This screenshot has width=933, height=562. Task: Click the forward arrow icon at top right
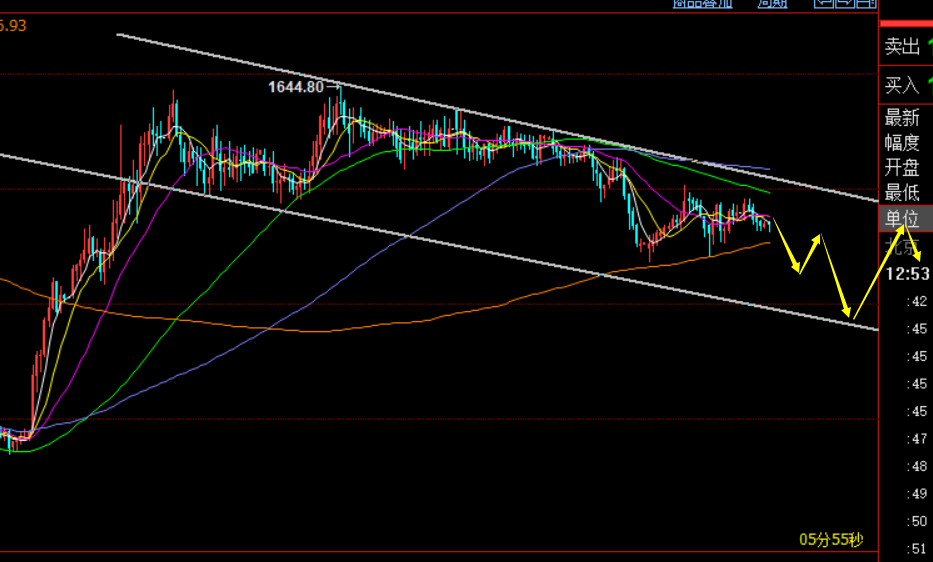(845, 4)
